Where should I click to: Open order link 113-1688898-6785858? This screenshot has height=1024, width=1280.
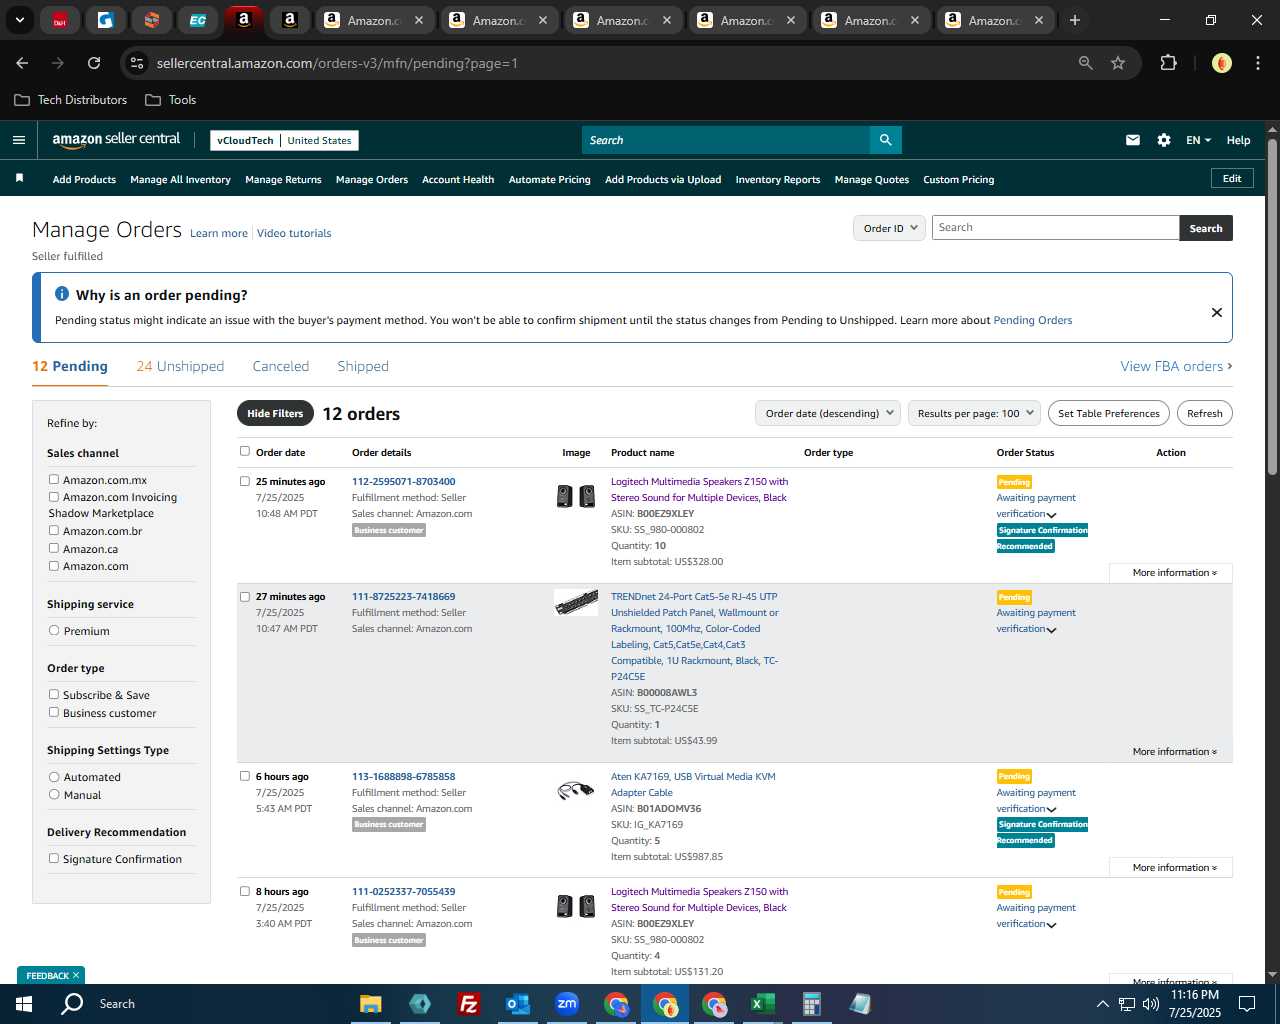[x=403, y=776]
